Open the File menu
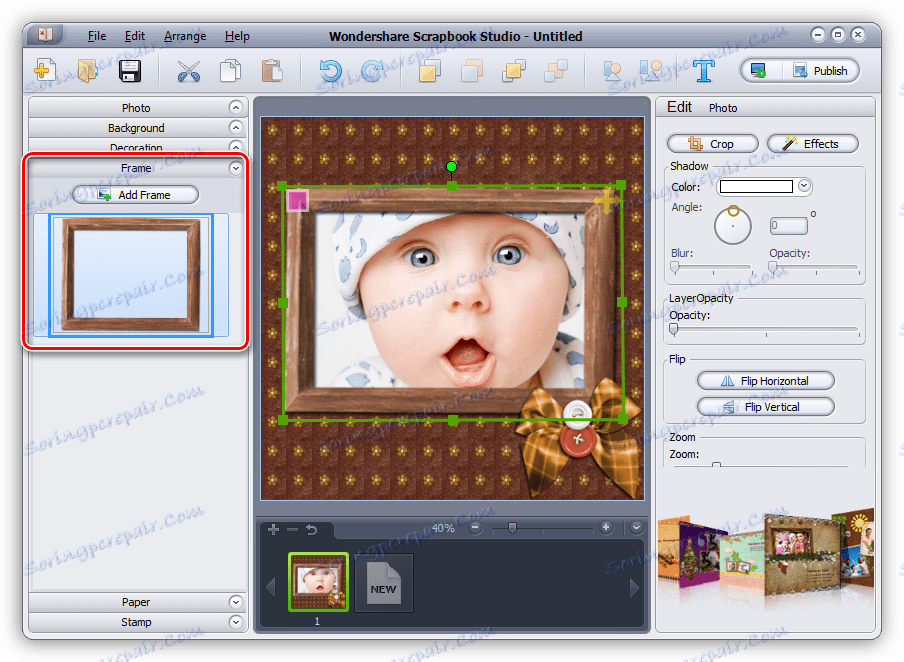The height and width of the screenshot is (662, 904). coord(97,36)
